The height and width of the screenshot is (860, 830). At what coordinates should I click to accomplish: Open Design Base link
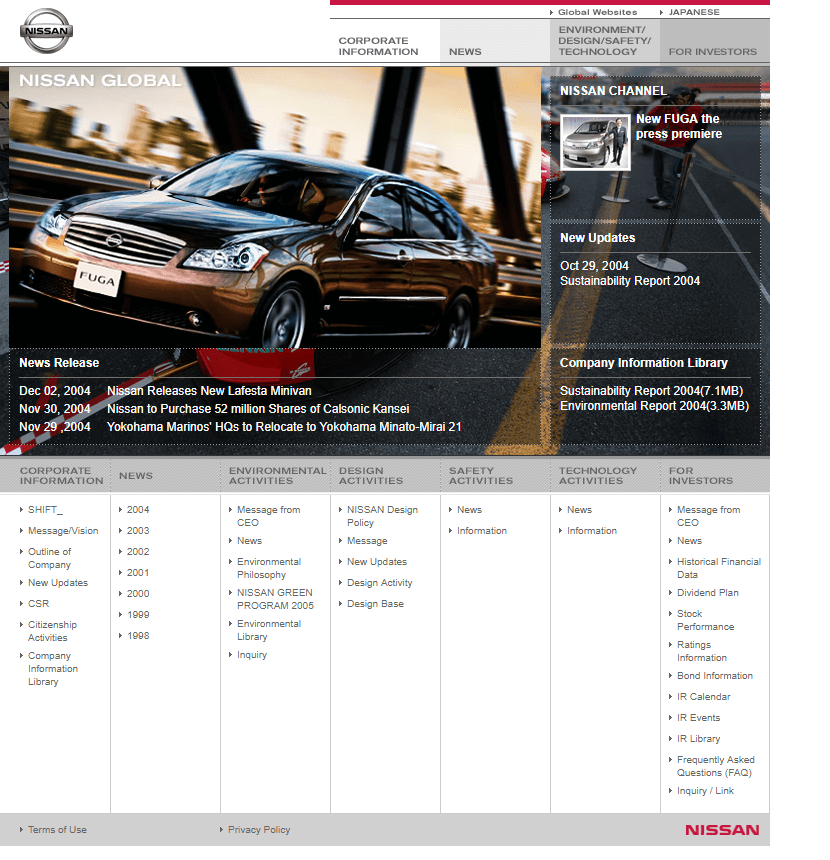(x=375, y=603)
